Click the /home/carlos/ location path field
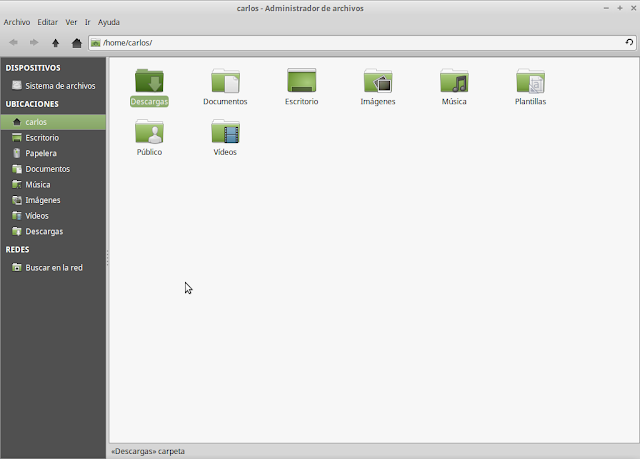This screenshot has width=640, height=459. pyautogui.click(x=362, y=43)
